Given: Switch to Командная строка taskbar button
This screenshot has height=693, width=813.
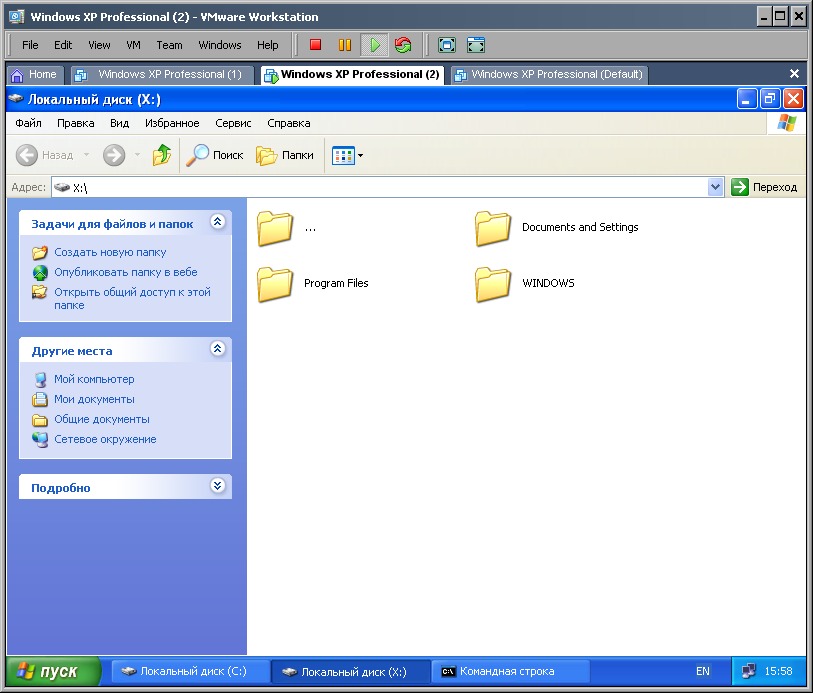Looking at the screenshot, I should (x=510, y=671).
